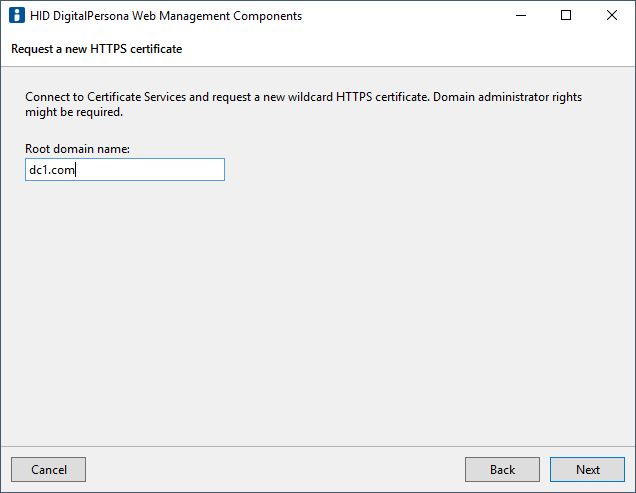Click the HID DigitalPersona app icon in title bar

click(x=17, y=16)
